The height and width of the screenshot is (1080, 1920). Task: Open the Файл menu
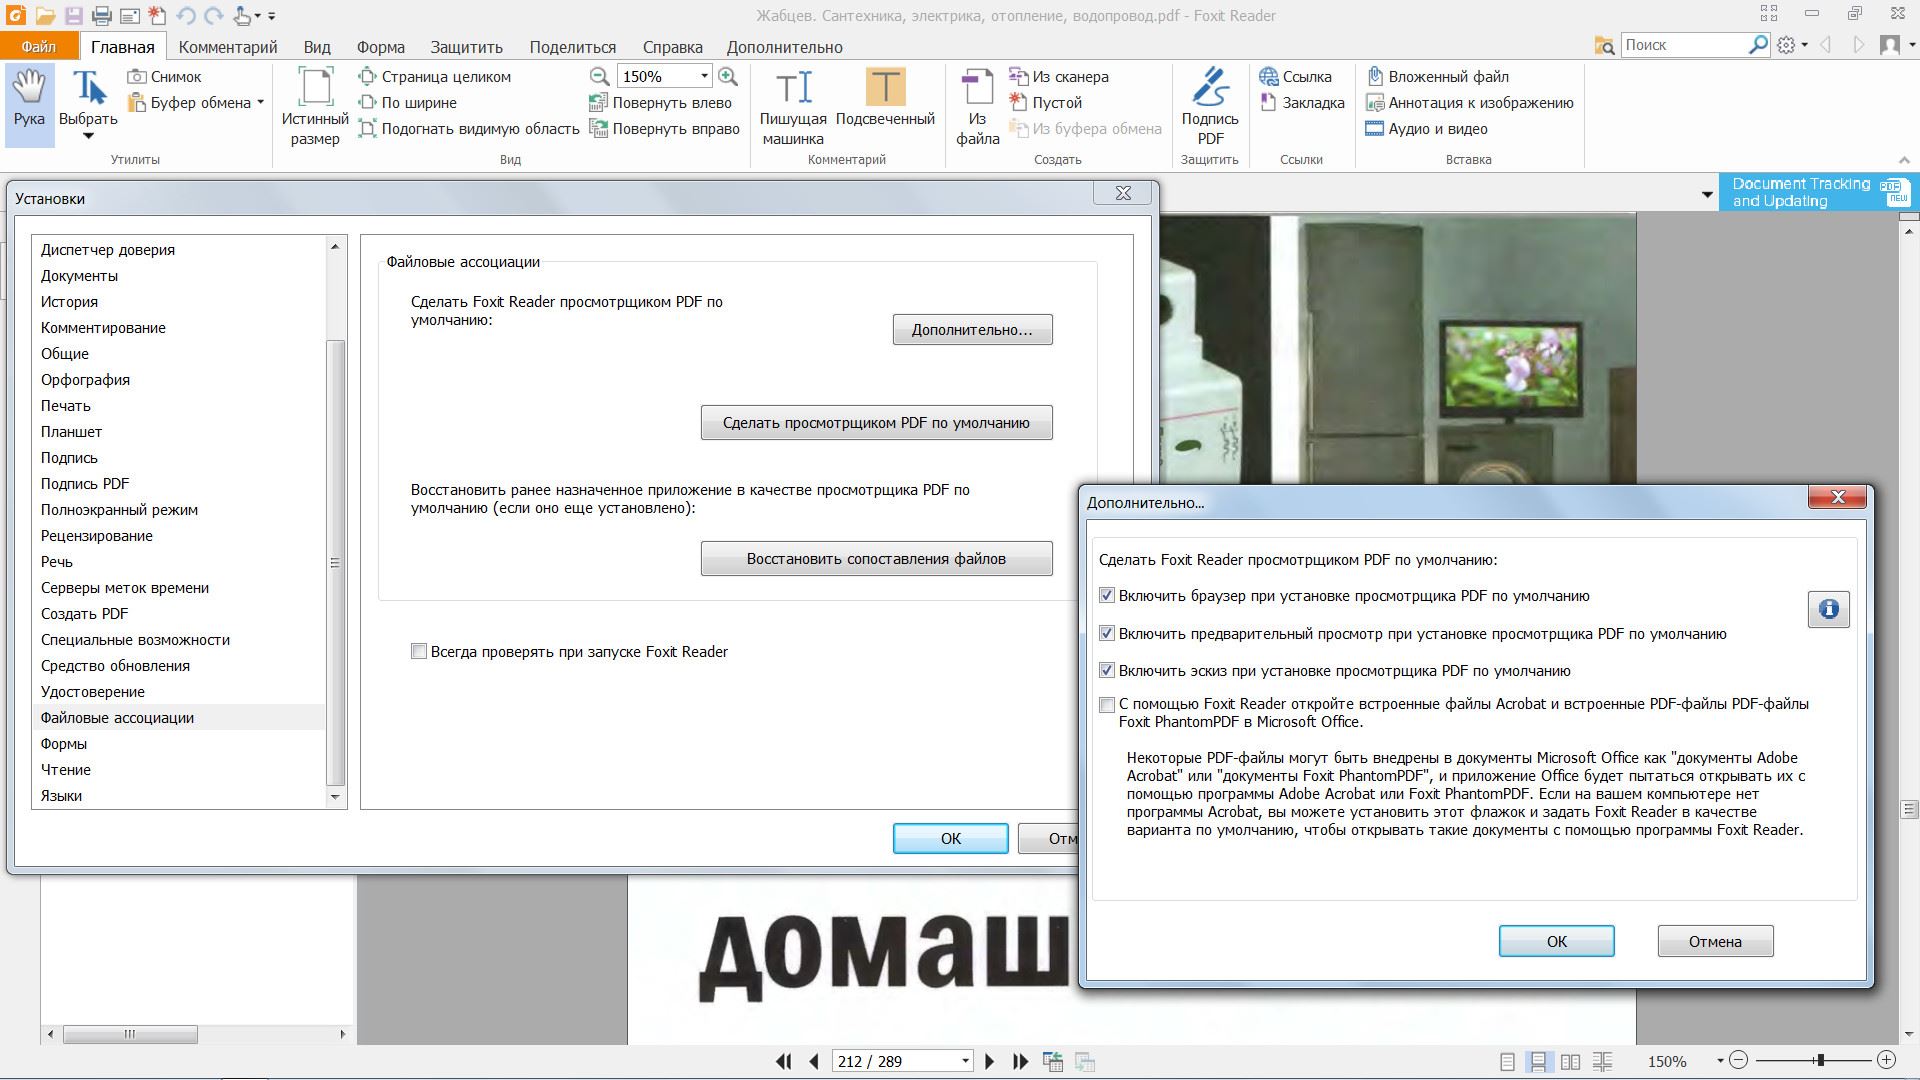(x=39, y=47)
